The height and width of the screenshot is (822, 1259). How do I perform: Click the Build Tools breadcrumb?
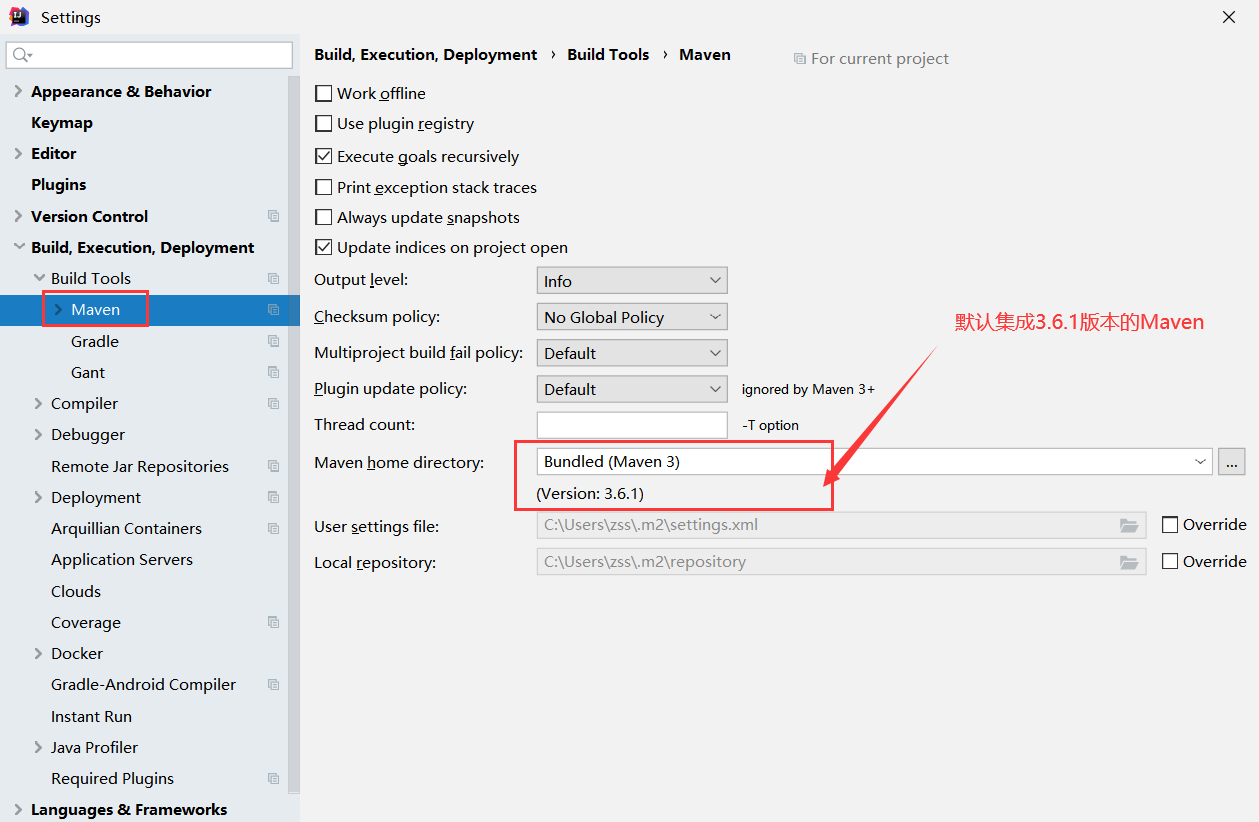coord(608,55)
